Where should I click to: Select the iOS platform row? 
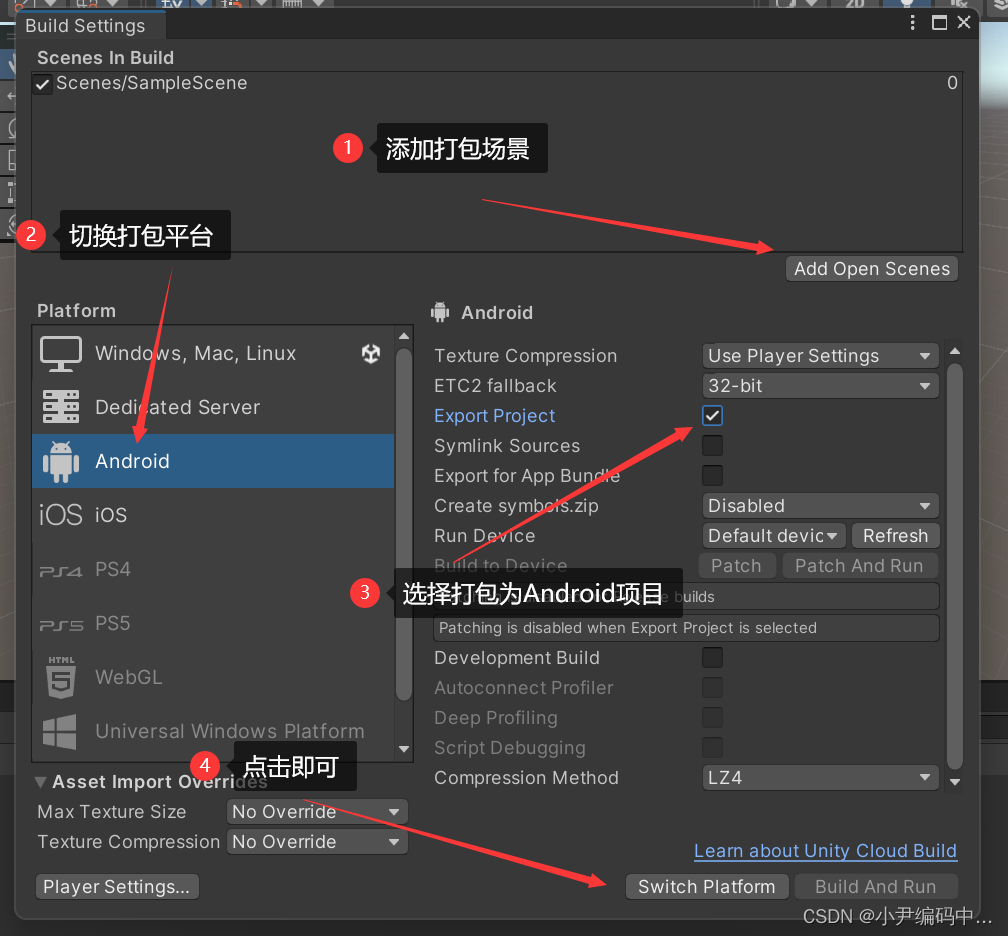[213, 515]
